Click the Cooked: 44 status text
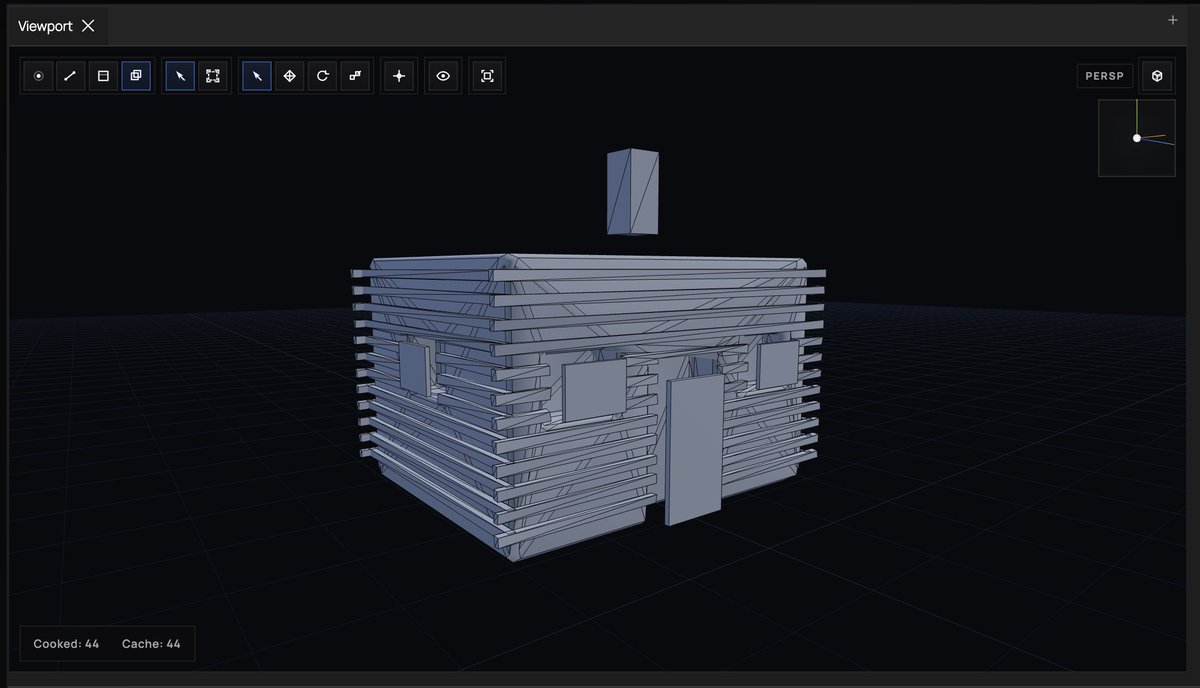1200x688 pixels. (x=66, y=644)
